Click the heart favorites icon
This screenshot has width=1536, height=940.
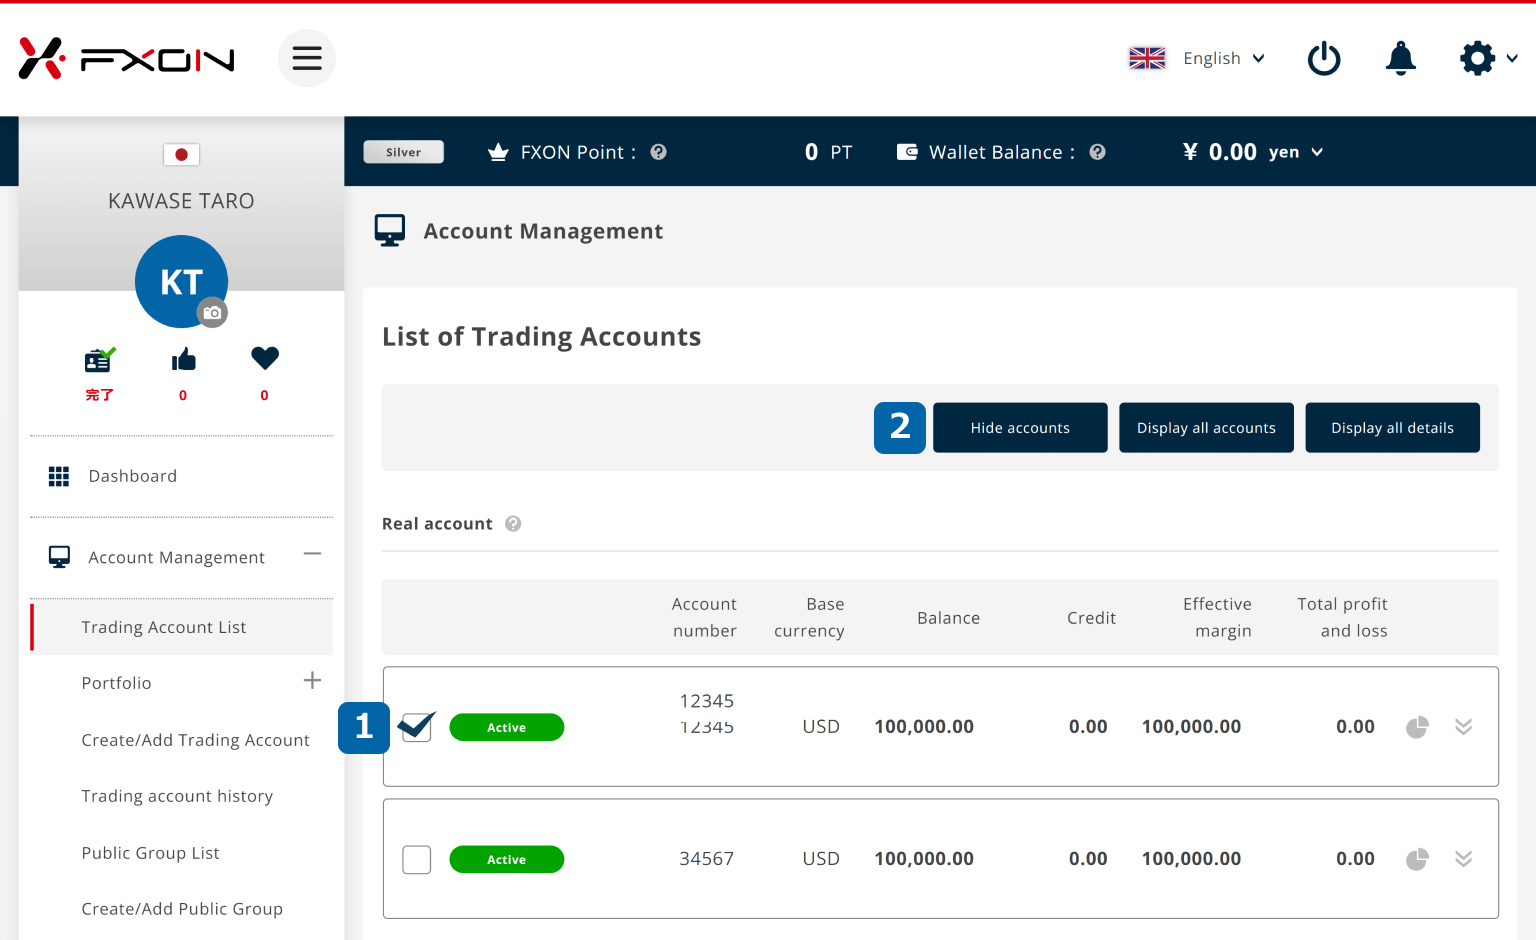(x=265, y=358)
